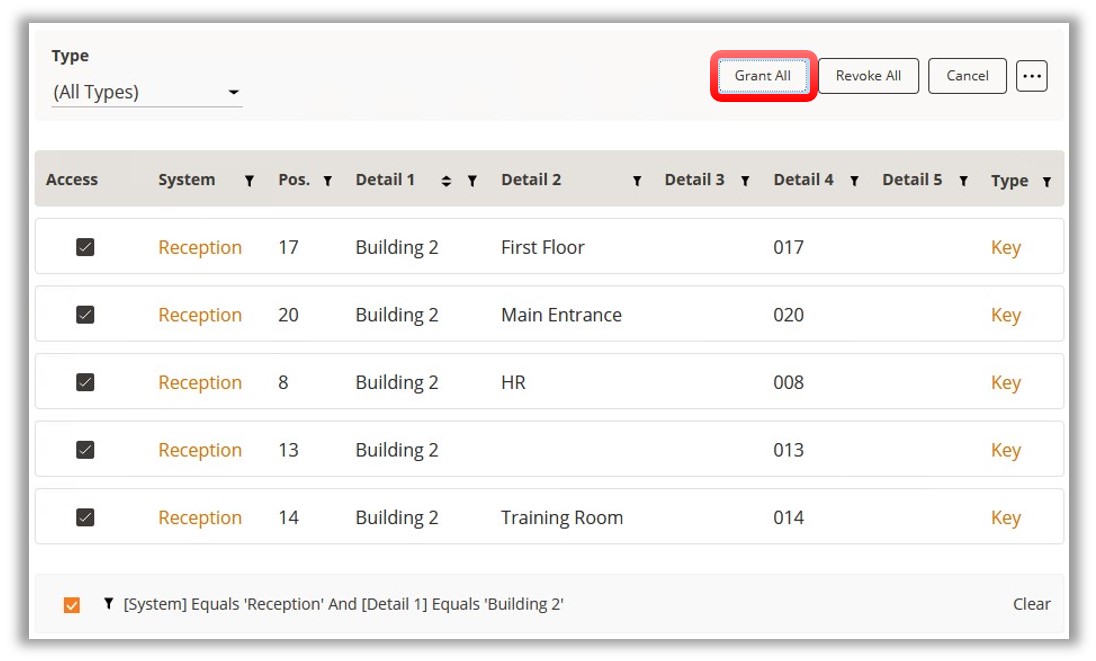Screen dimensions: 1096x661
Task: Click the Type column filter icon
Action: (1046, 182)
